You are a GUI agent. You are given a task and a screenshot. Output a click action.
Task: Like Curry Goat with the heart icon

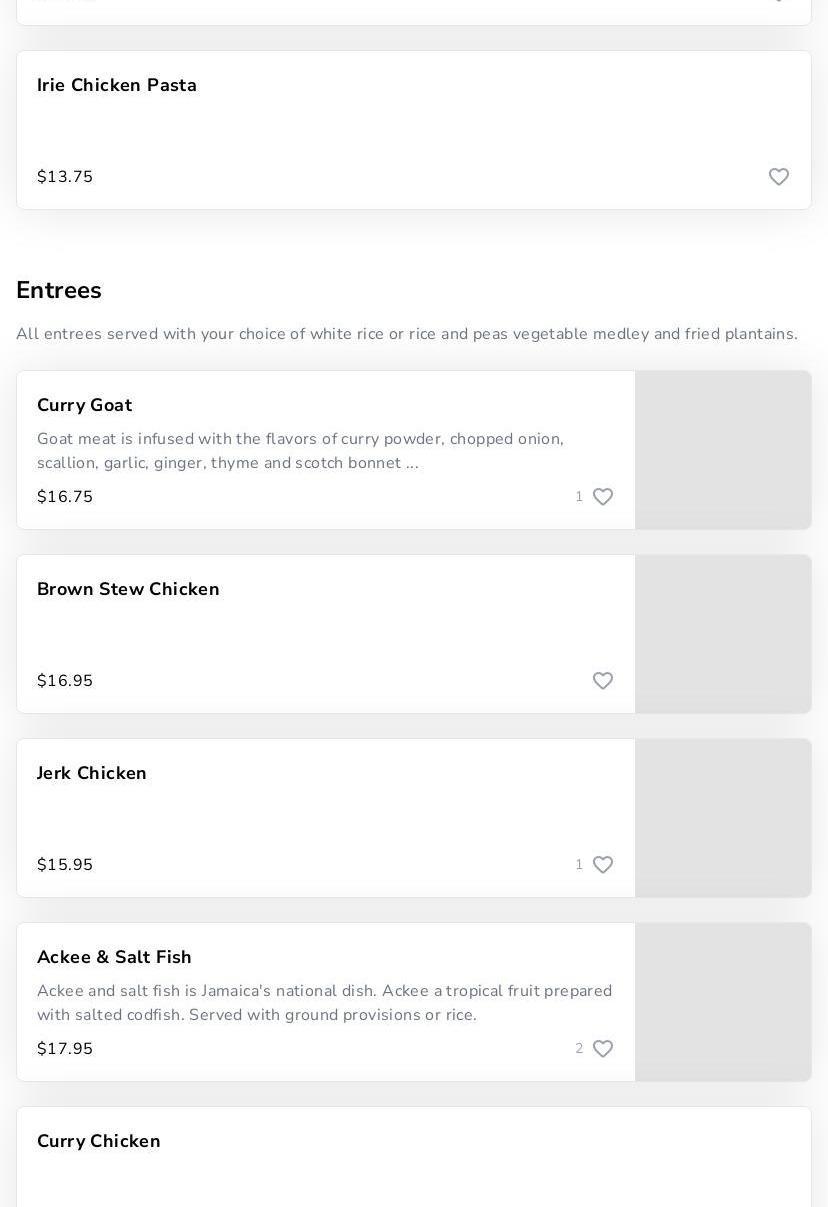pos(602,497)
